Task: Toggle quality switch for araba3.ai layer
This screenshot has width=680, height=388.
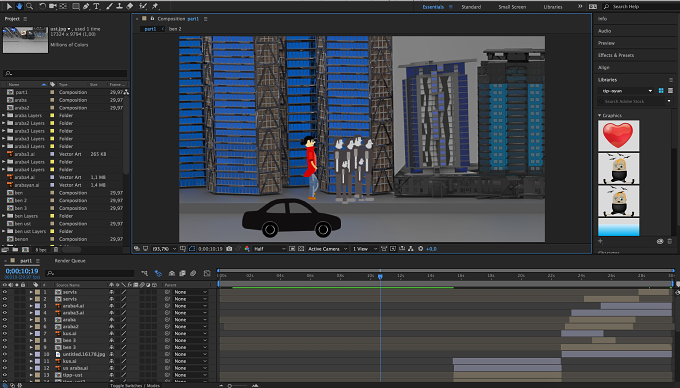Action: tap(124, 313)
